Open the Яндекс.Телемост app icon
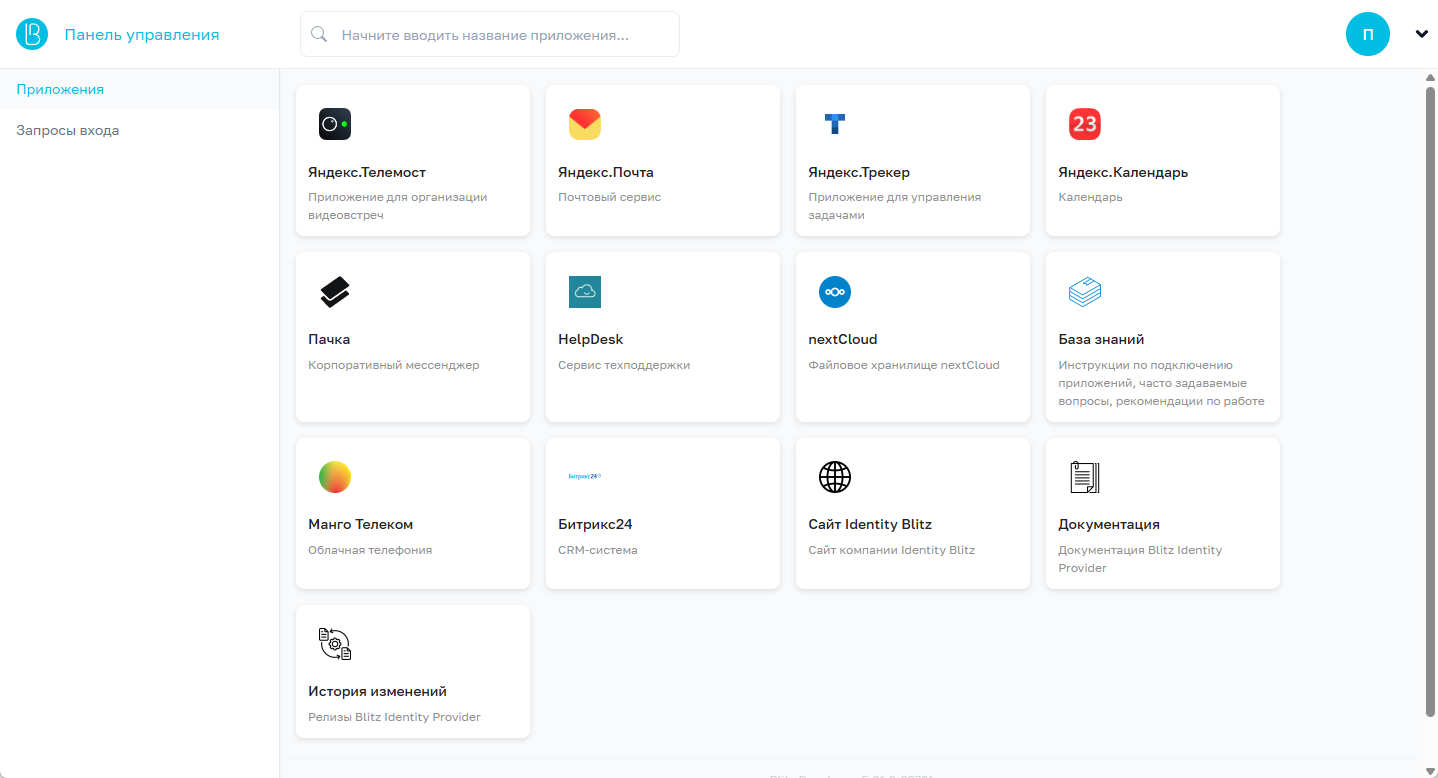1438x778 pixels. tap(335, 124)
